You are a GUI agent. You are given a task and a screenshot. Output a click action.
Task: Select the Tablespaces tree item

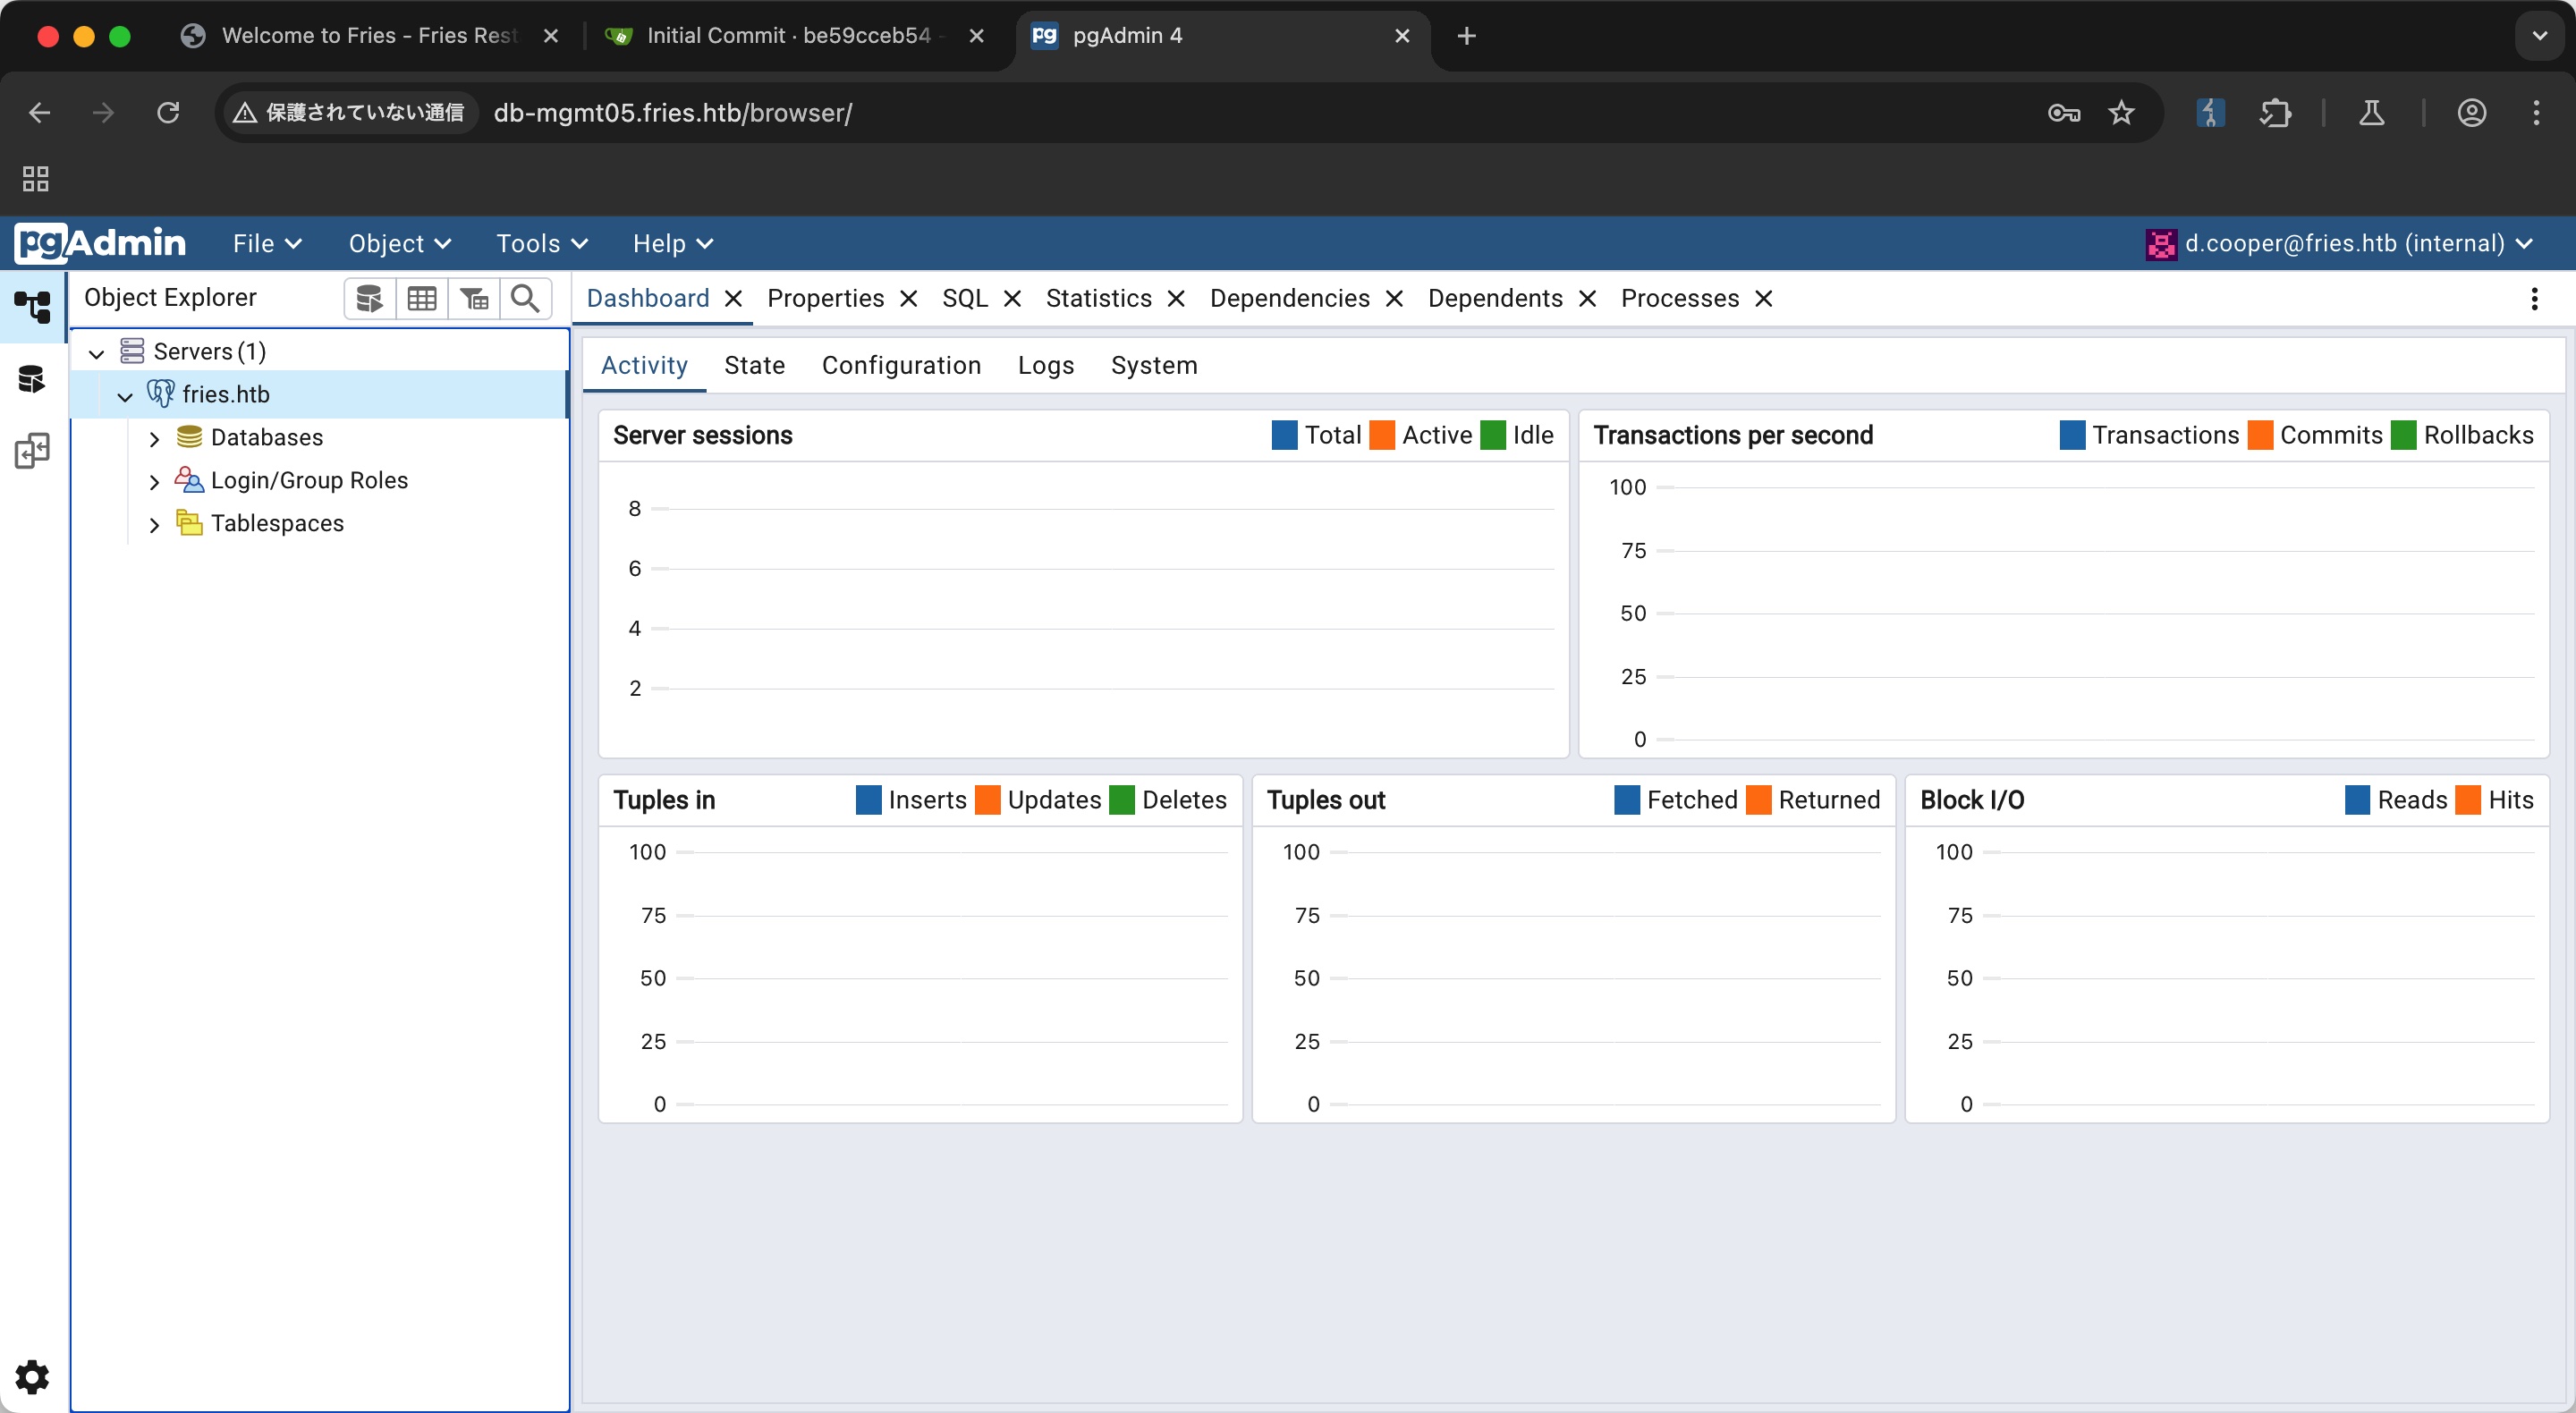coord(277,523)
